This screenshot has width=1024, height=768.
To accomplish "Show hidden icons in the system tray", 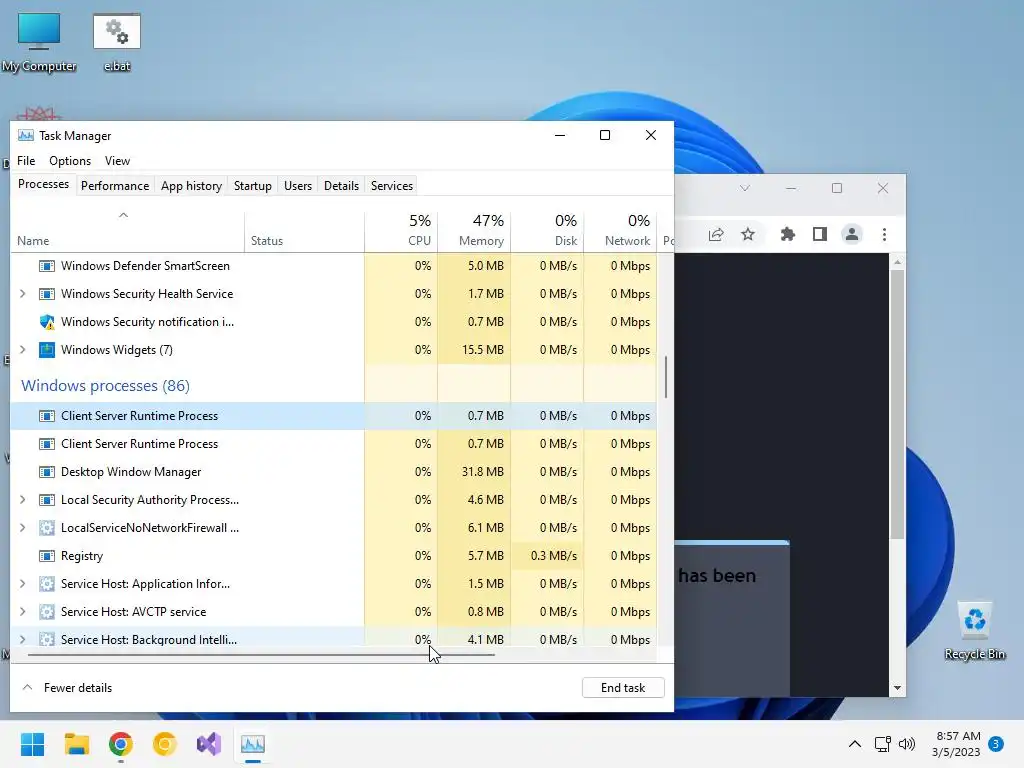I will (854, 744).
